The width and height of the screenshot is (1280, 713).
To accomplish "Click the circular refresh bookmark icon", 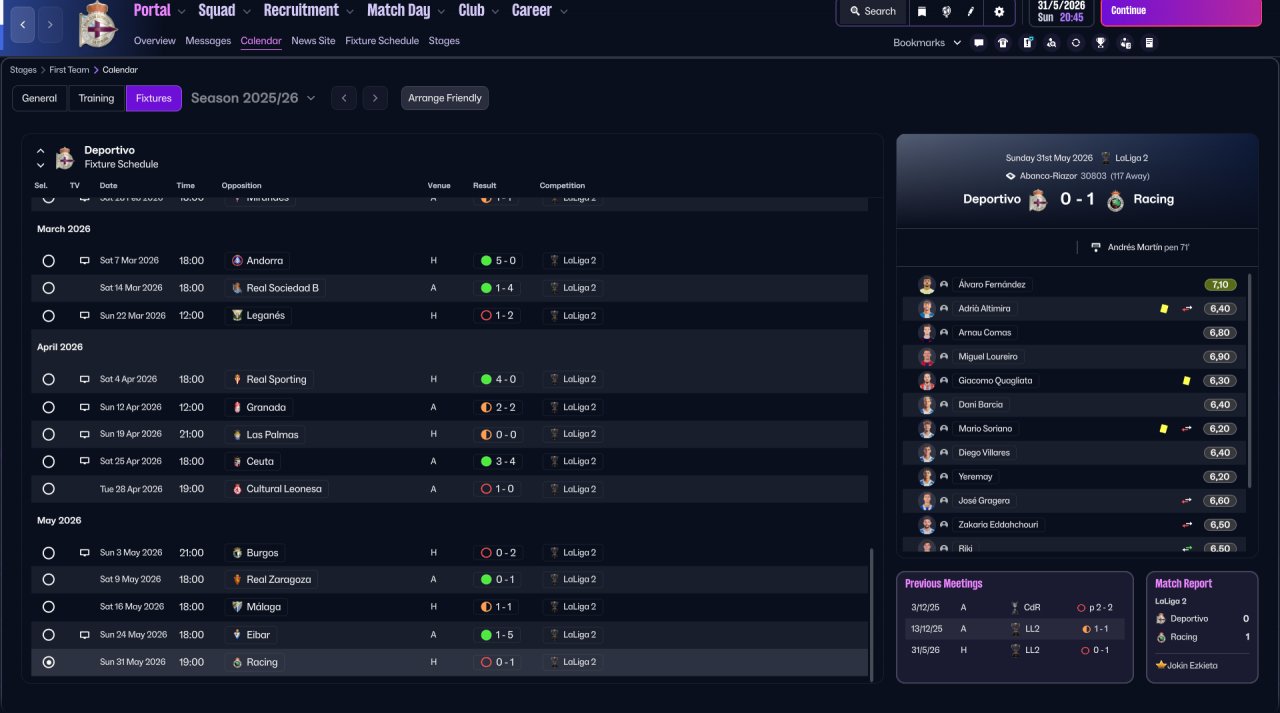I will coord(1076,43).
